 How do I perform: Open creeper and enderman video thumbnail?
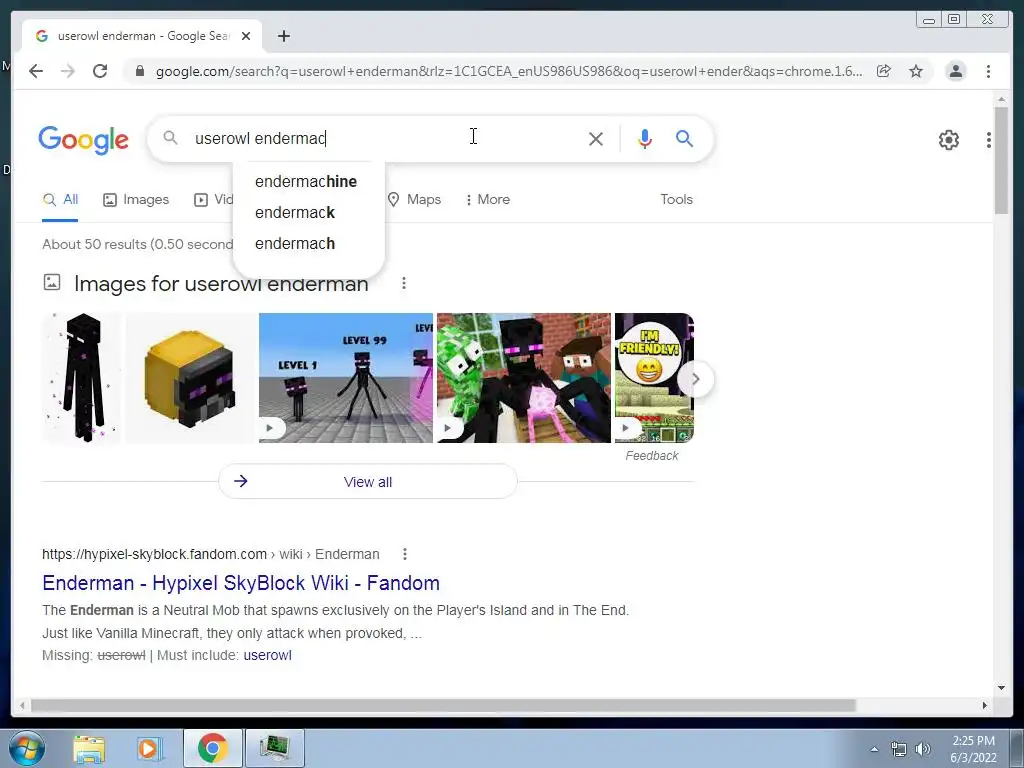click(x=524, y=378)
